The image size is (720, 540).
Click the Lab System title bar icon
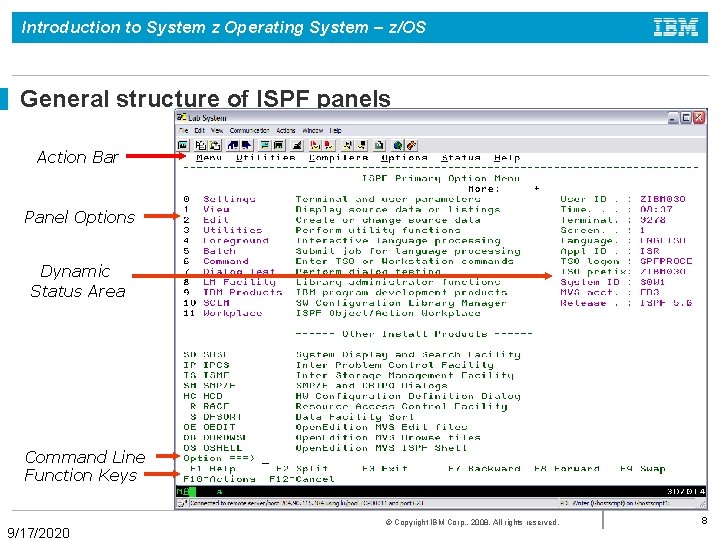click(181, 117)
